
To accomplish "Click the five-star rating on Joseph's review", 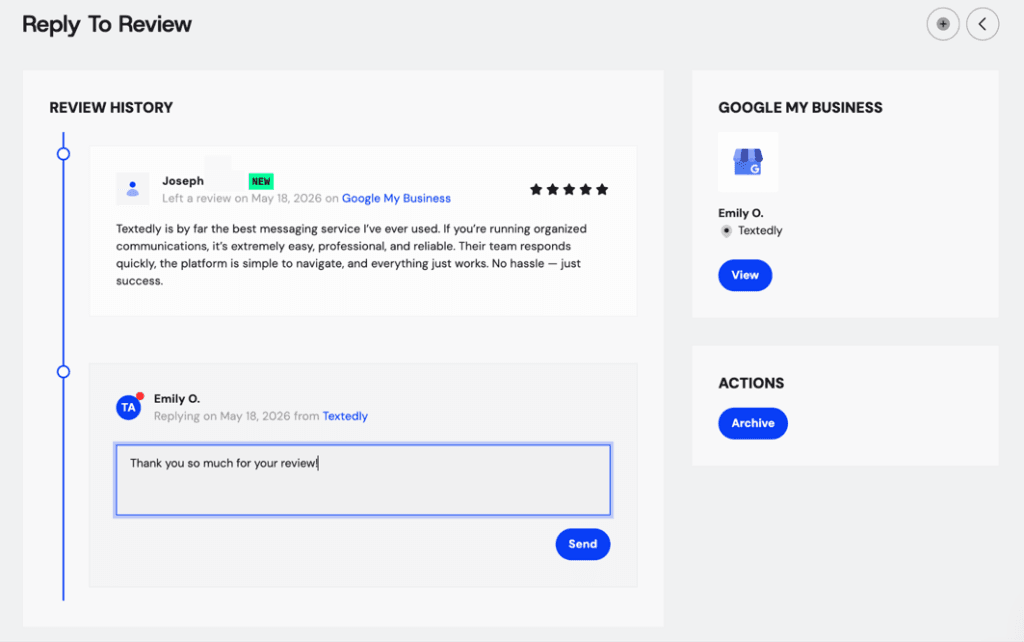I will [569, 189].
